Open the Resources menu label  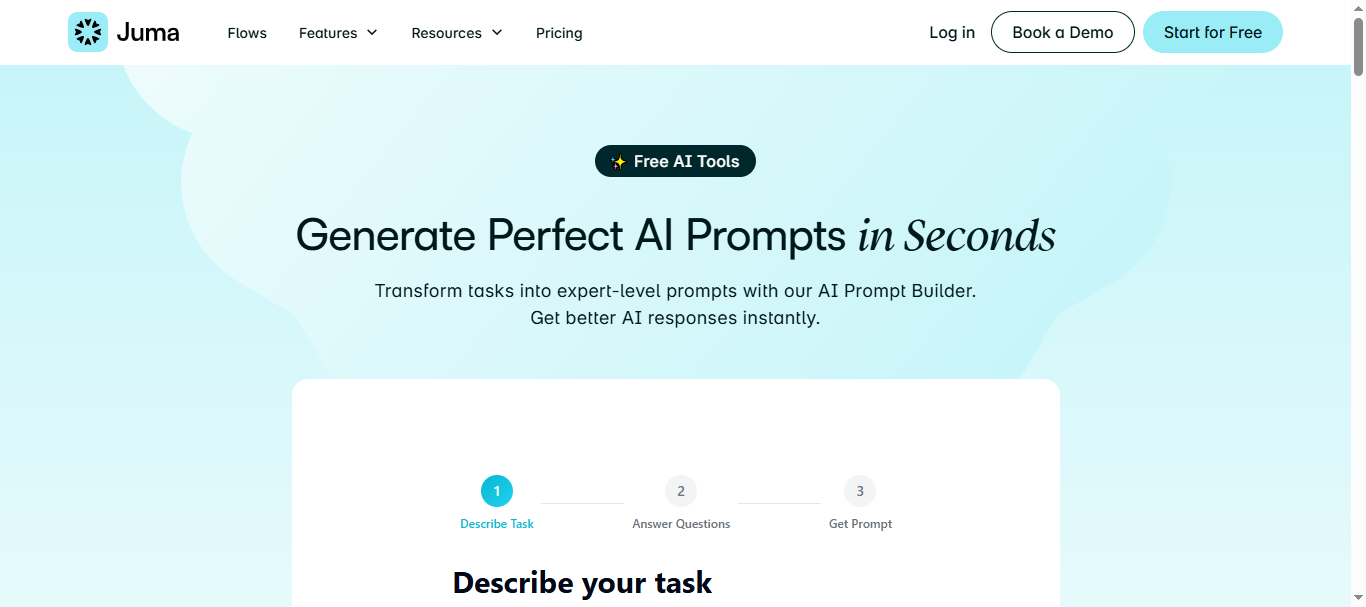(446, 33)
